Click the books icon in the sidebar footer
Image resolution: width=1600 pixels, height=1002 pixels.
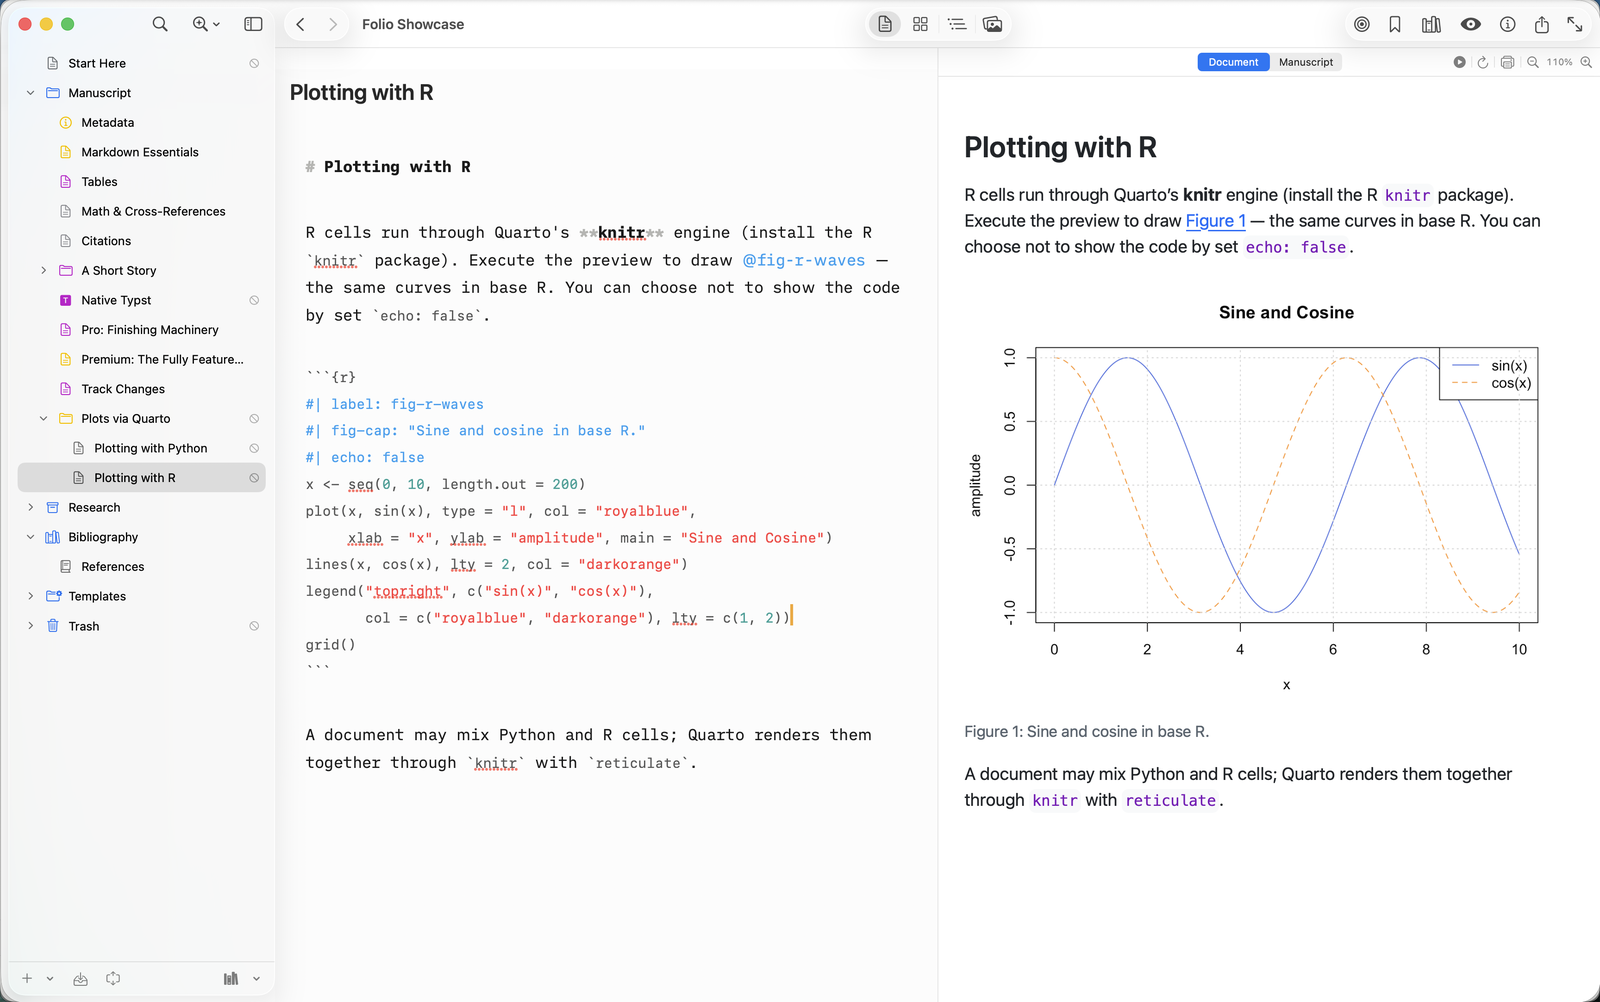(x=231, y=978)
